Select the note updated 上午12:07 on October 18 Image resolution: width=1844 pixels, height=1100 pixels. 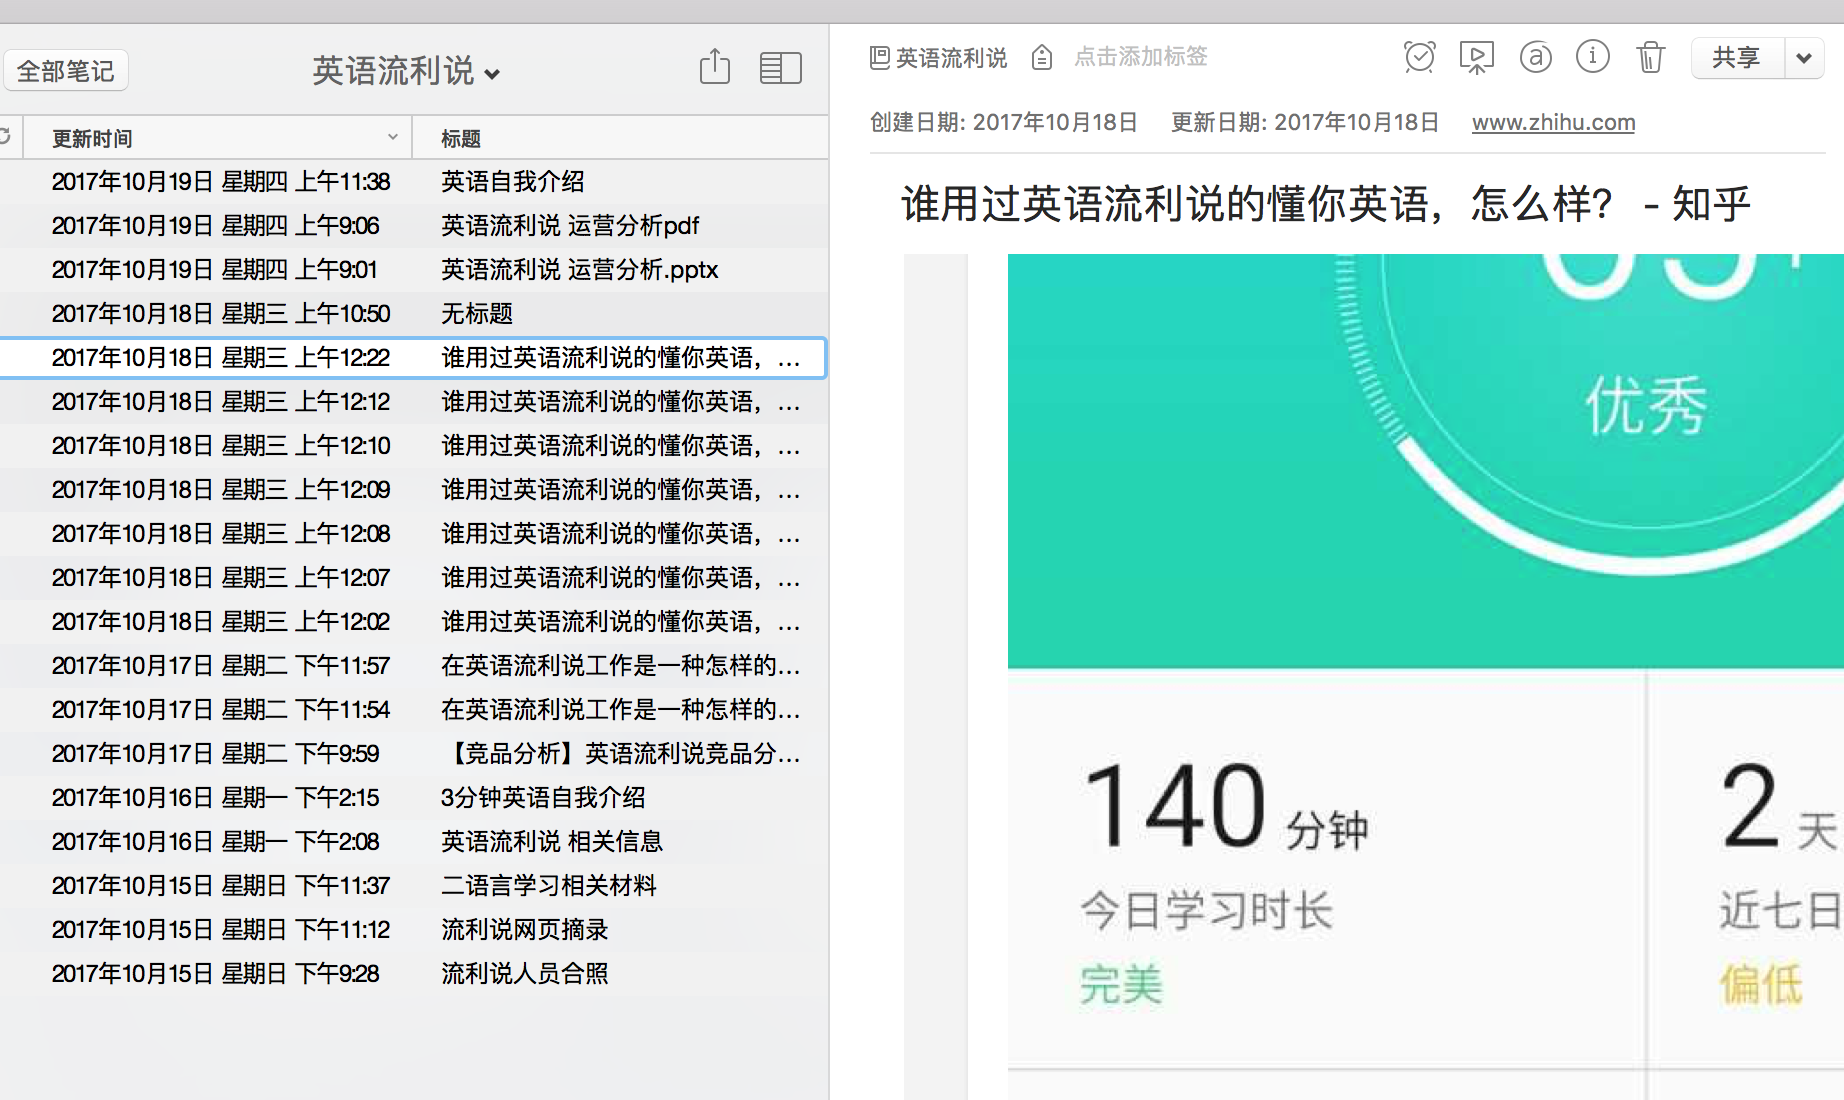(x=414, y=577)
